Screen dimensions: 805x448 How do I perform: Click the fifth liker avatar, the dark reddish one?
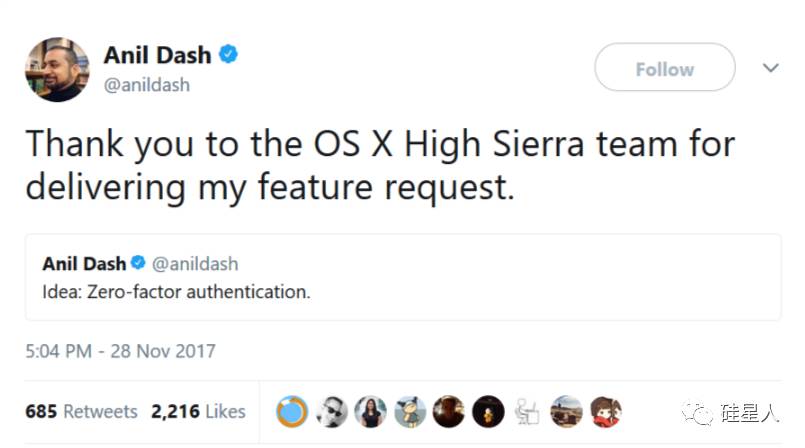coord(449,411)
